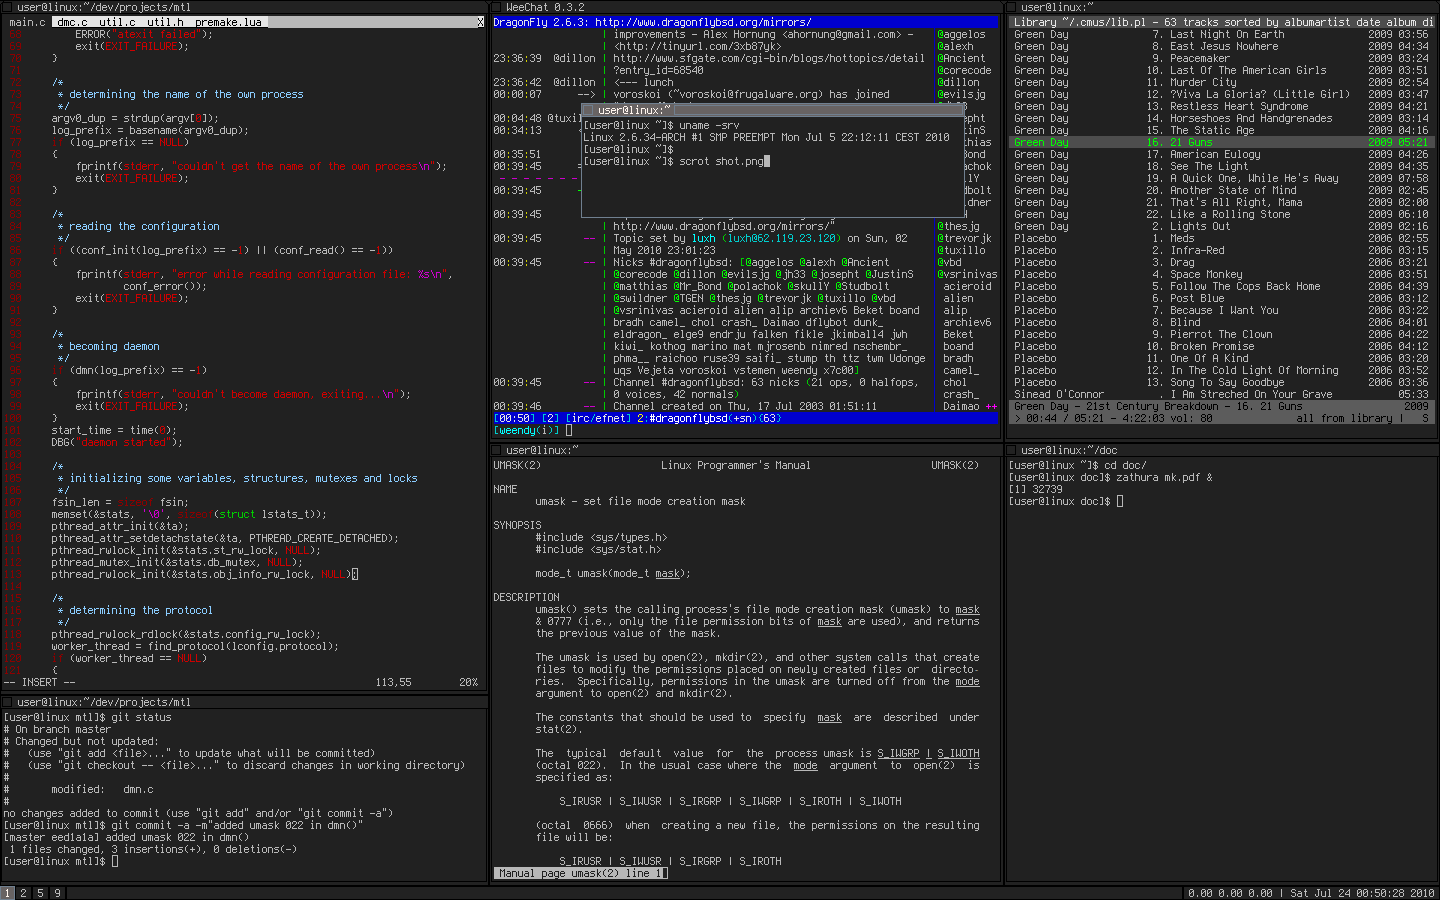Select Placebo track 'Space Monkey'

point(1206,274)
